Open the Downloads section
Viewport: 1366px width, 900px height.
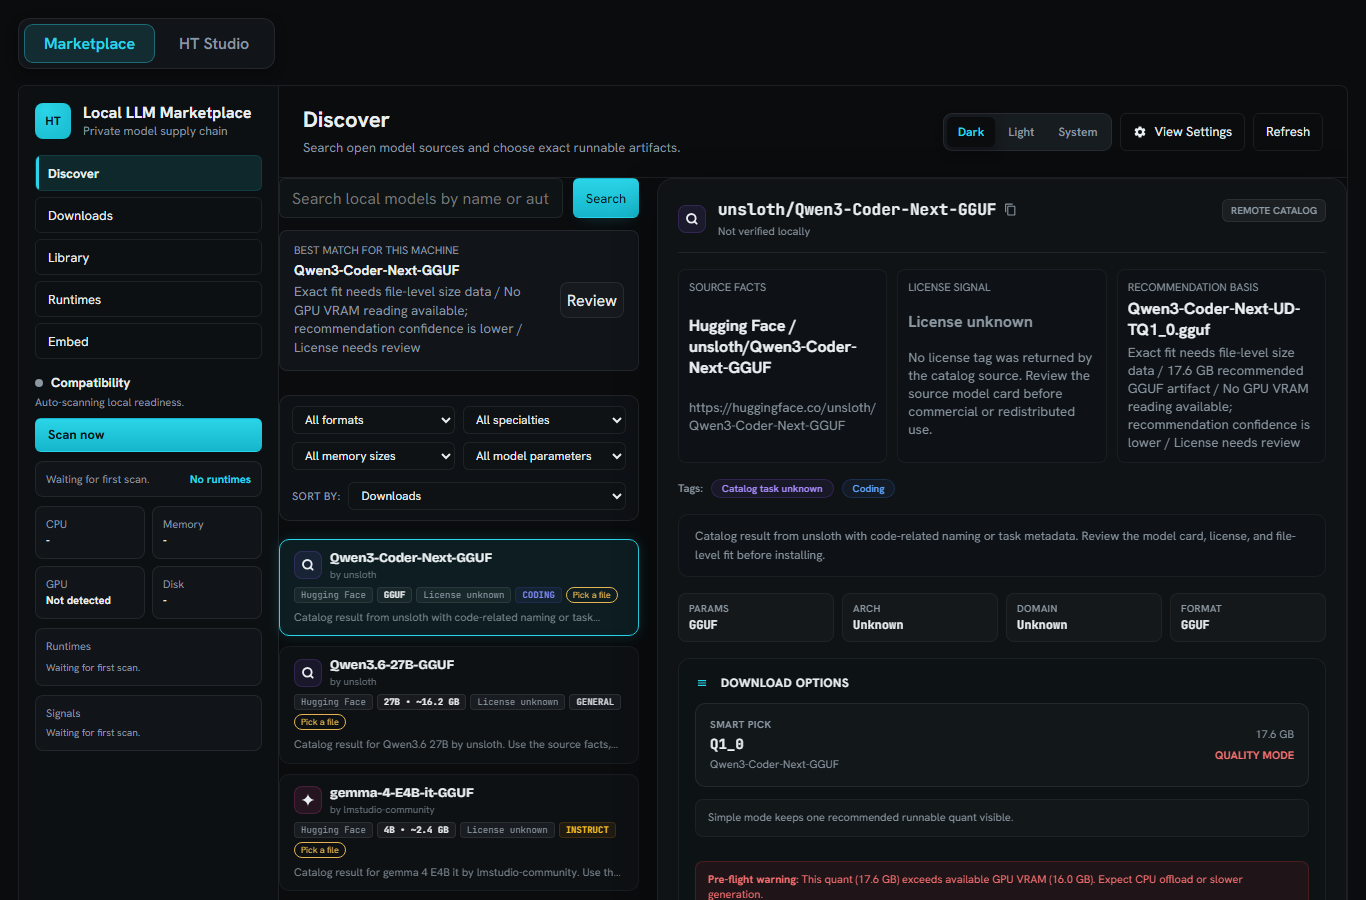click(x=148, y=215)
